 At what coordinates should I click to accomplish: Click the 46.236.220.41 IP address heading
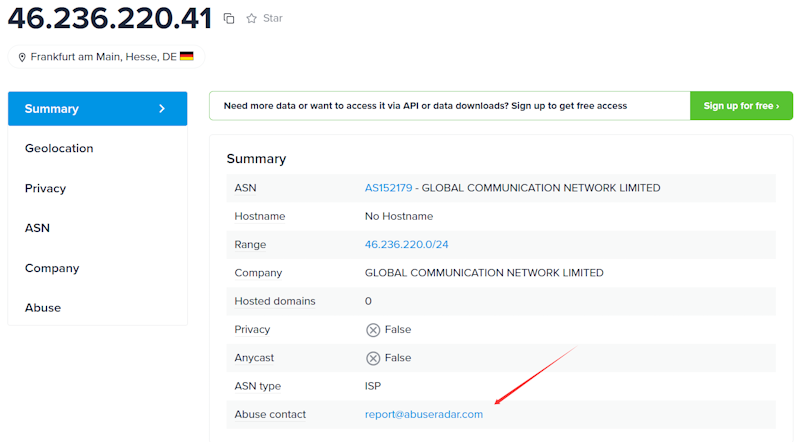coord(110,18)
